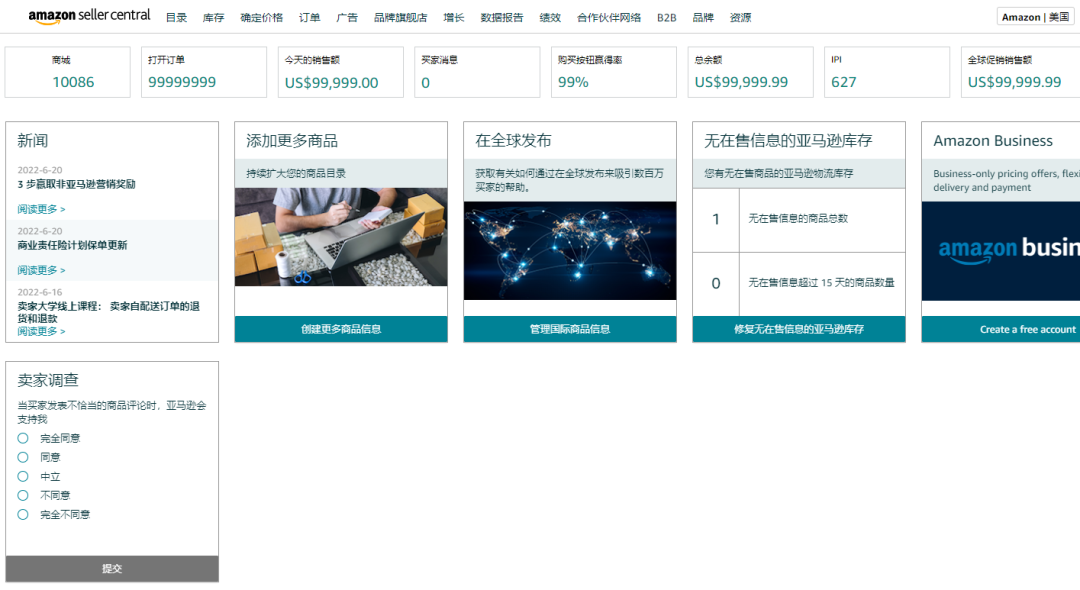The image size is (1080, 590).
Task: Click the 无在售信息的商品总数 row
Action: click(799, 220)
